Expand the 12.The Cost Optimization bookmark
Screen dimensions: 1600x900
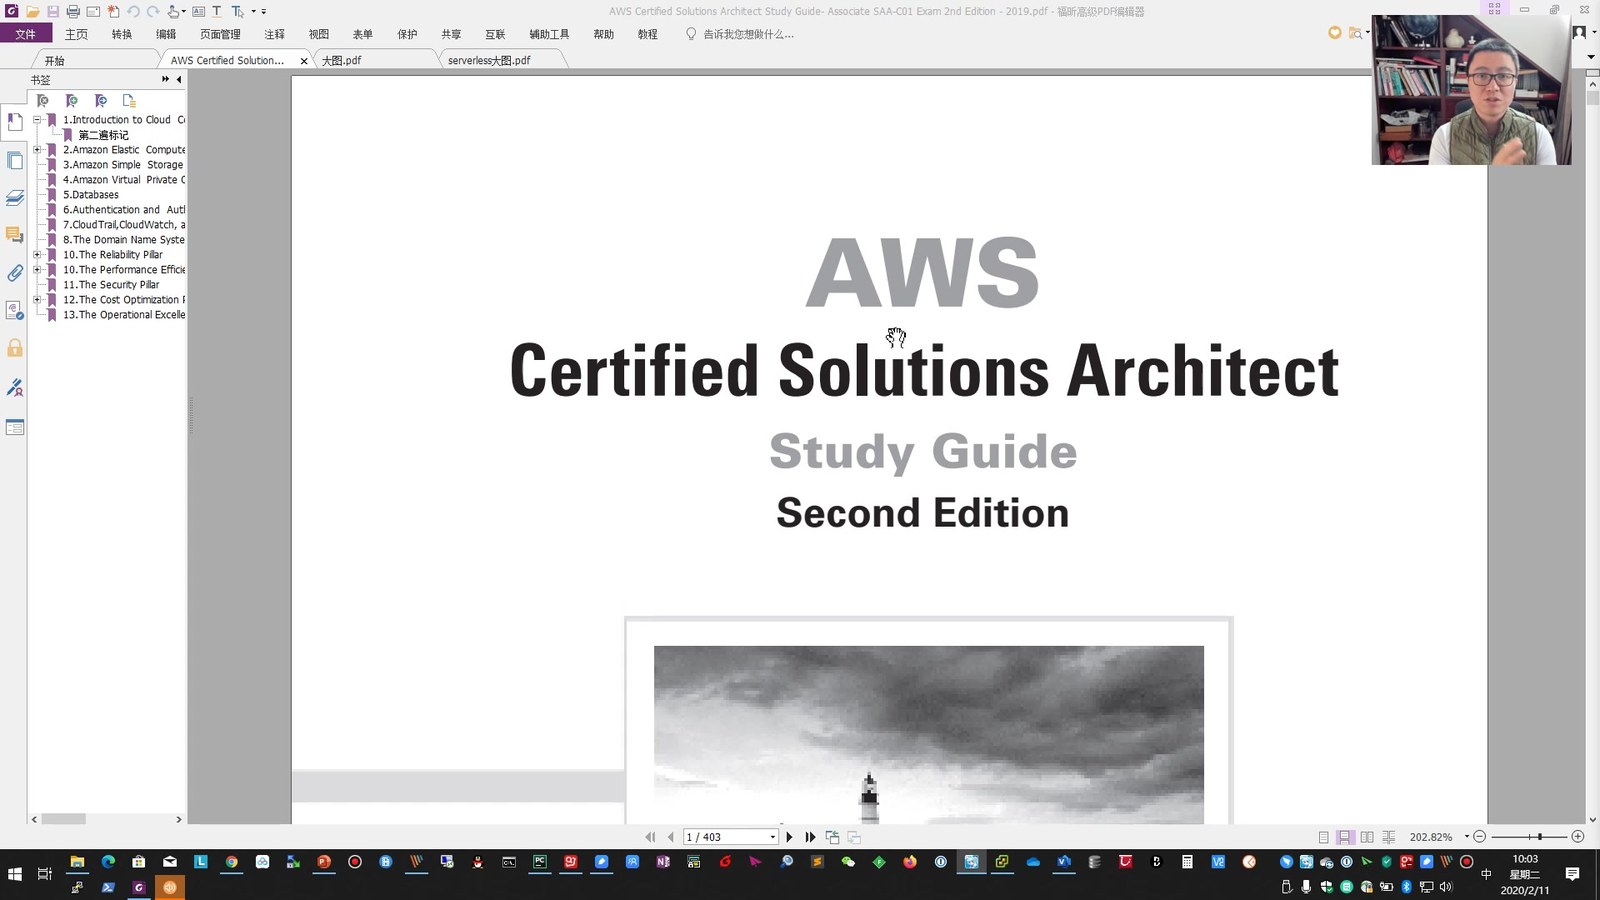point(37,300)
